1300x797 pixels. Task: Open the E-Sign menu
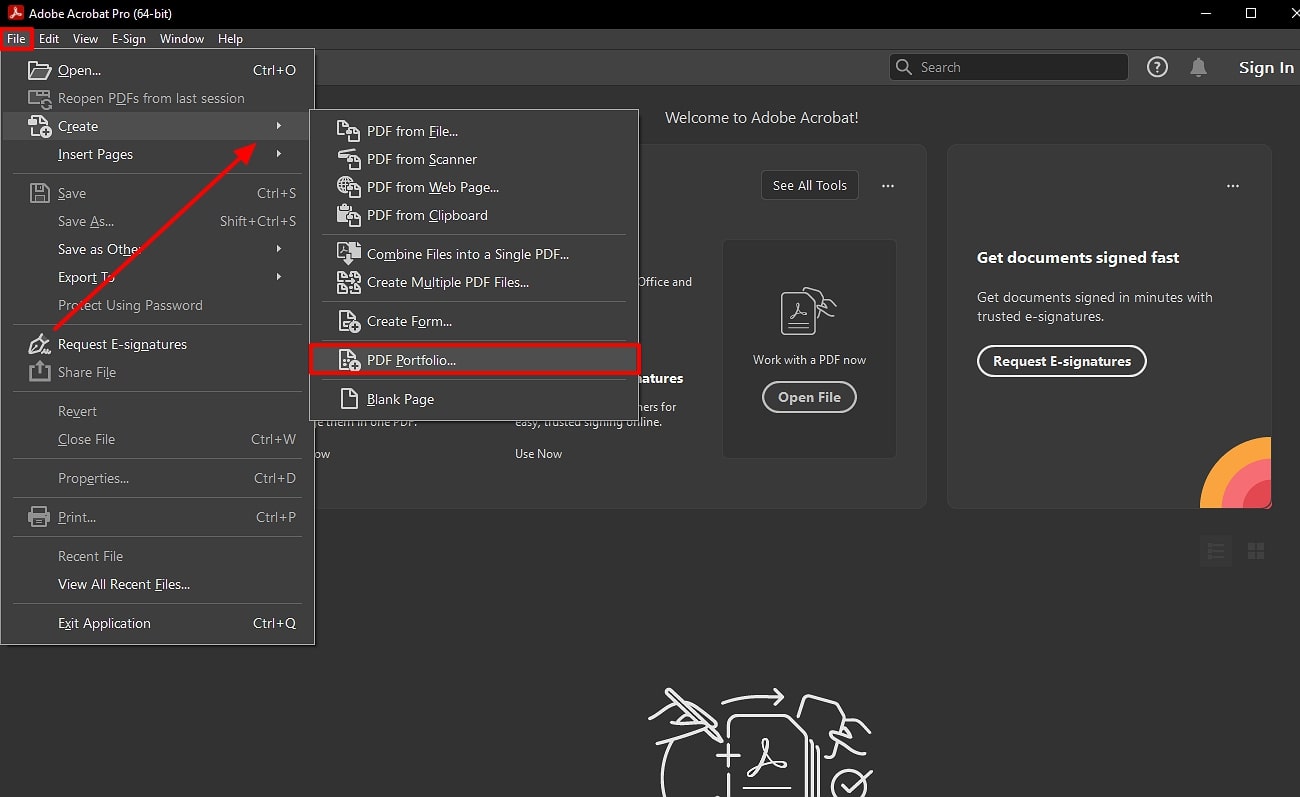129,39
